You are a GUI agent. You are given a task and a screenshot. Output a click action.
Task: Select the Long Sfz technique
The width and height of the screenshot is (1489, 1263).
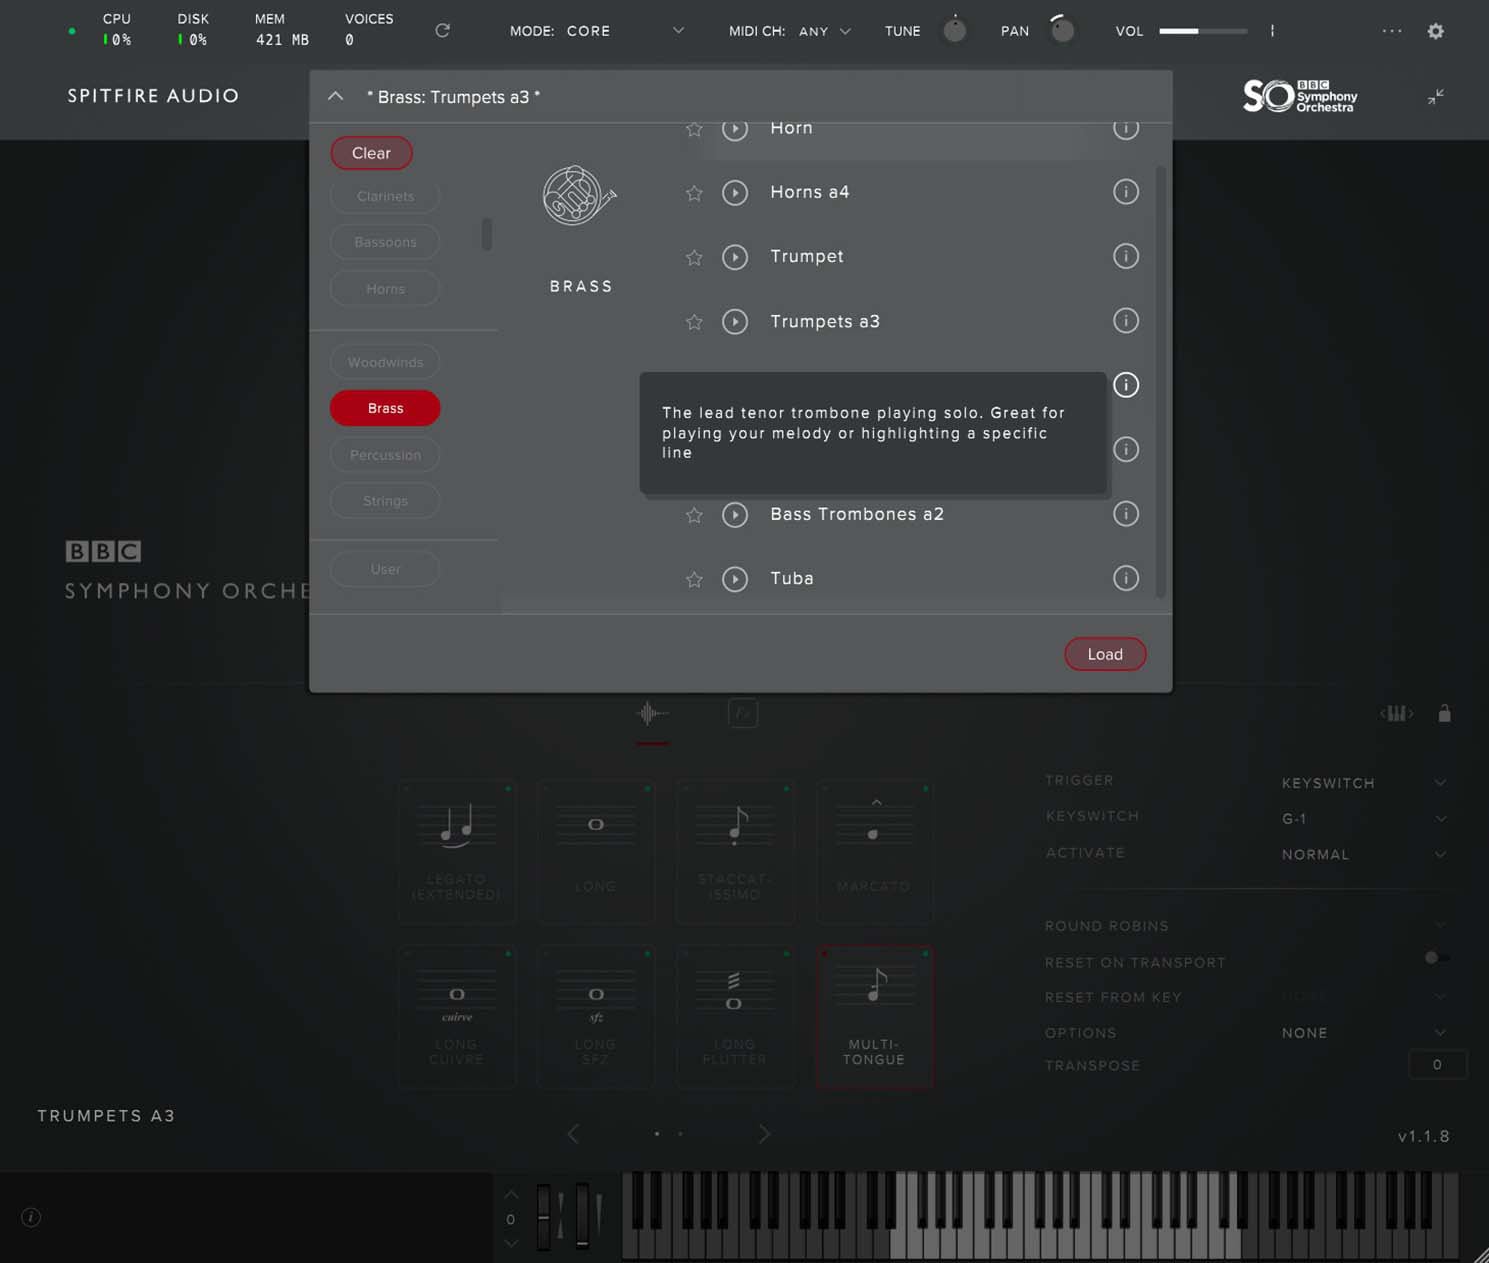point(596,1017)
